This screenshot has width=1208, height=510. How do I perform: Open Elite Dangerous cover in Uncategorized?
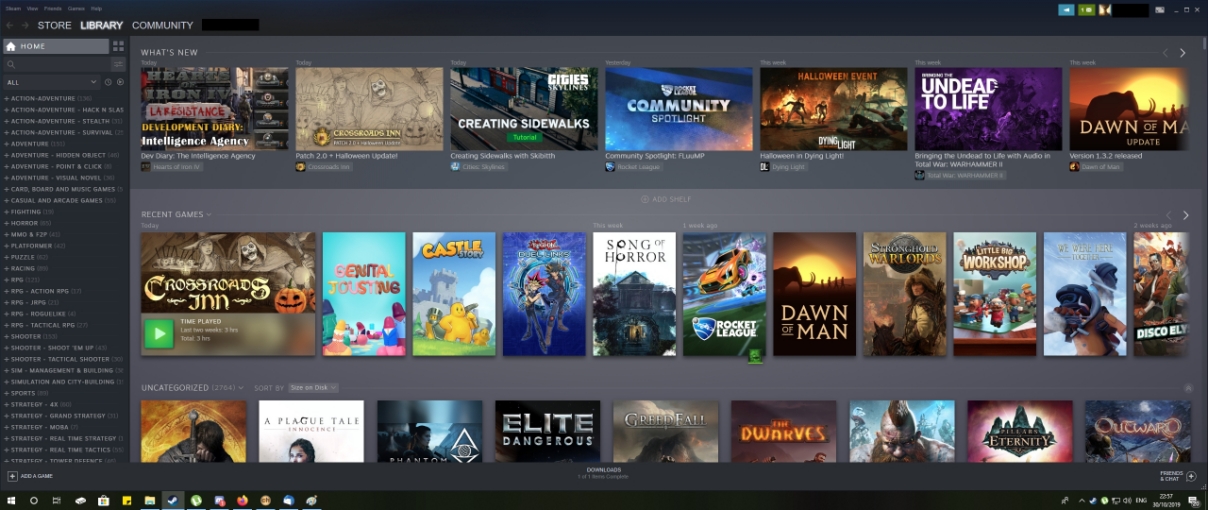(x=547, y=431)
